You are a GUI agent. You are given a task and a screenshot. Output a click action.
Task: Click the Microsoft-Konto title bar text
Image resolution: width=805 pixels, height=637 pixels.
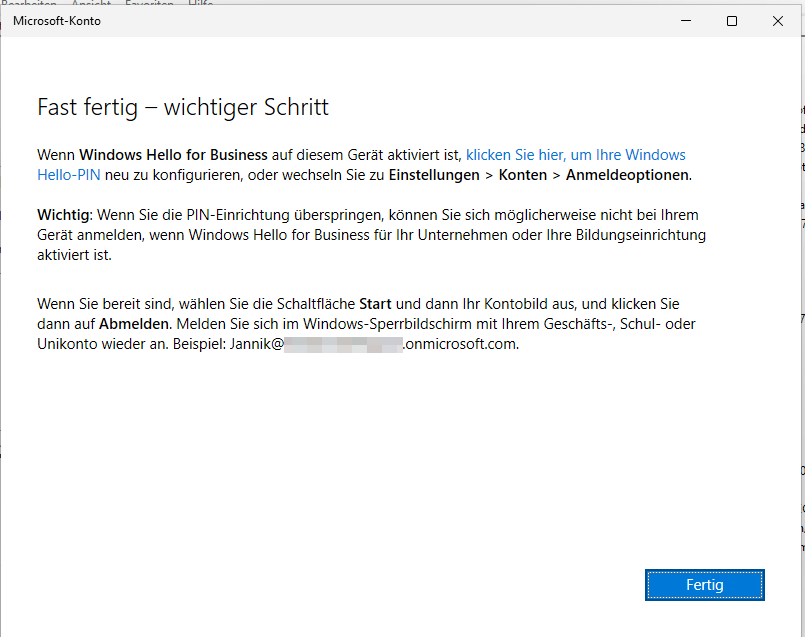pyautogui.click(x=57, y=21)
